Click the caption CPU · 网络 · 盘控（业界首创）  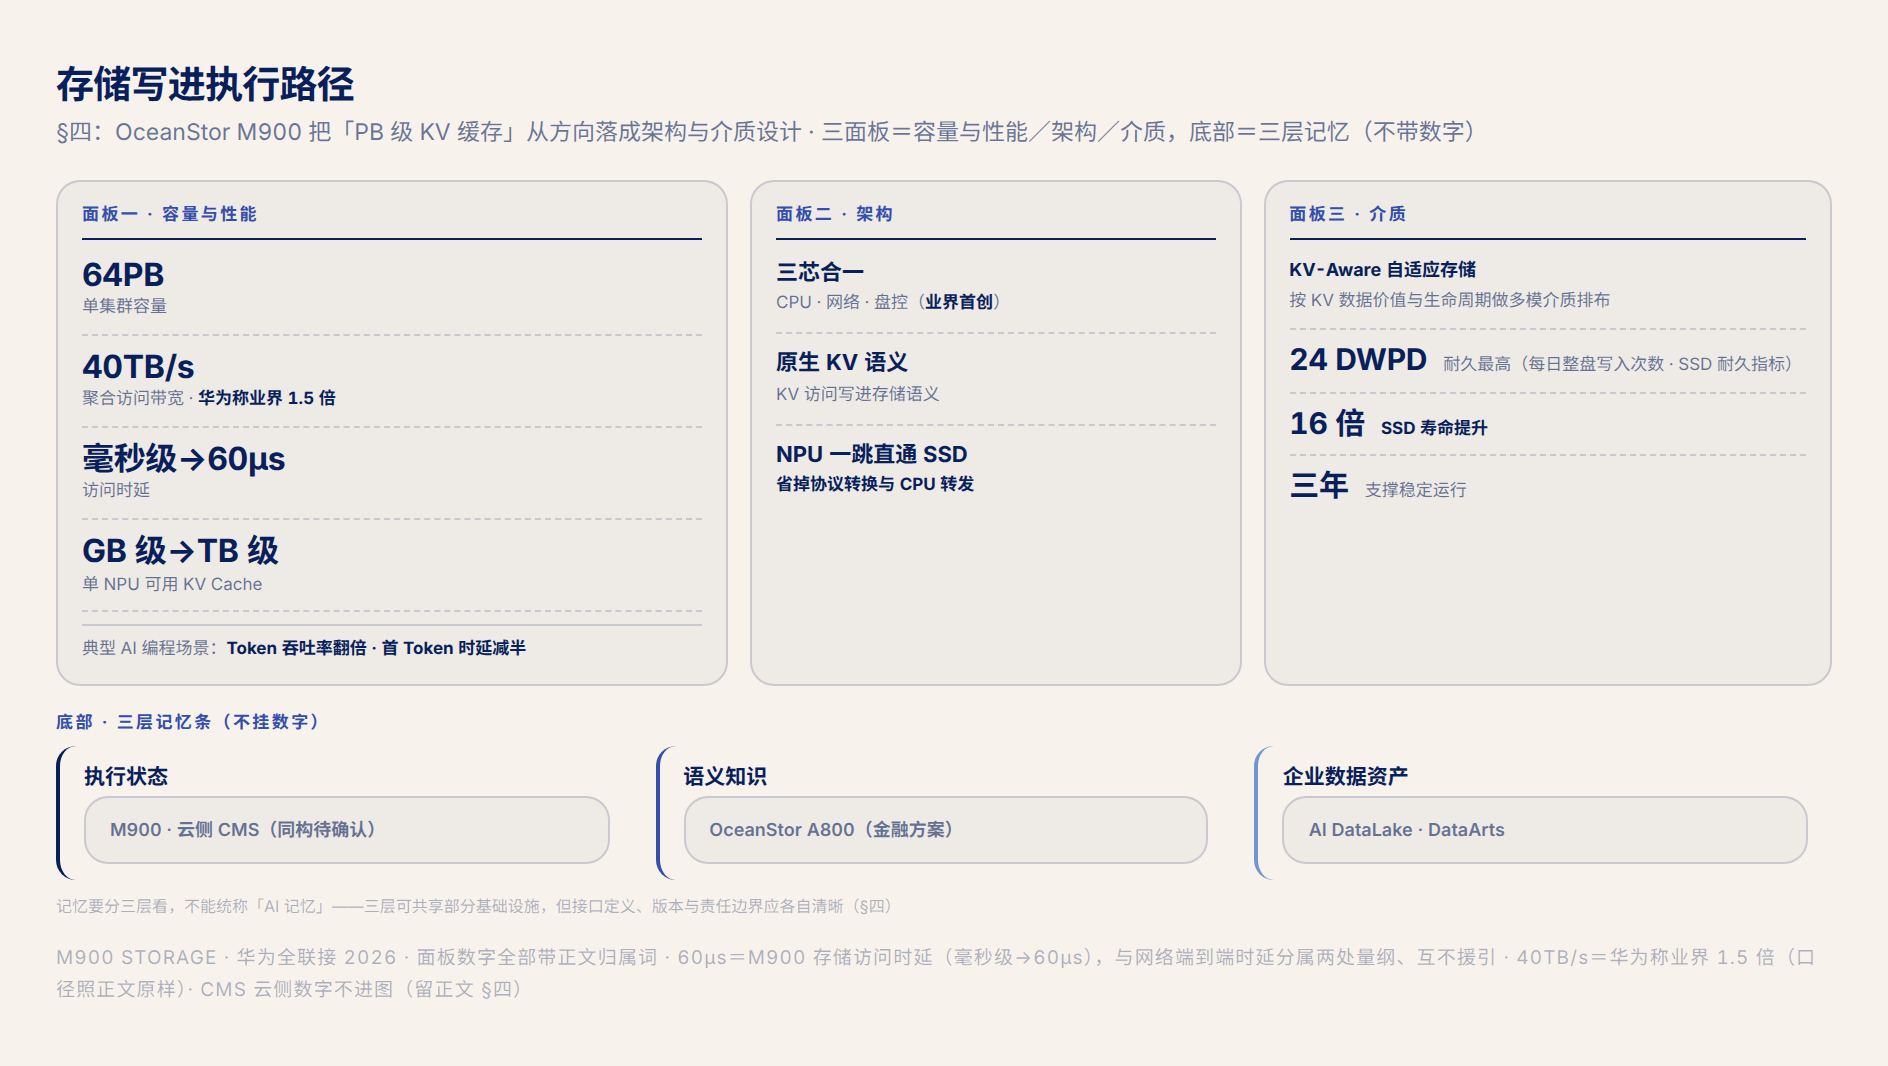[888, 302]
